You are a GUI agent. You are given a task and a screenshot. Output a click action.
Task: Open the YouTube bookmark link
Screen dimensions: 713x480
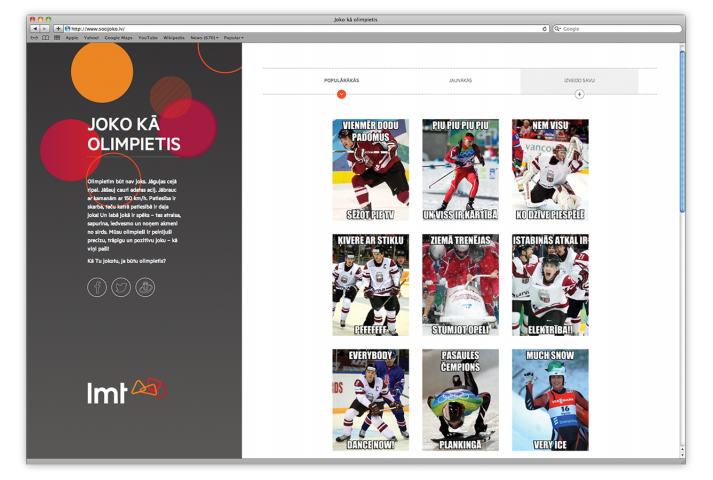pyautogui.click(x=147, y=37)
